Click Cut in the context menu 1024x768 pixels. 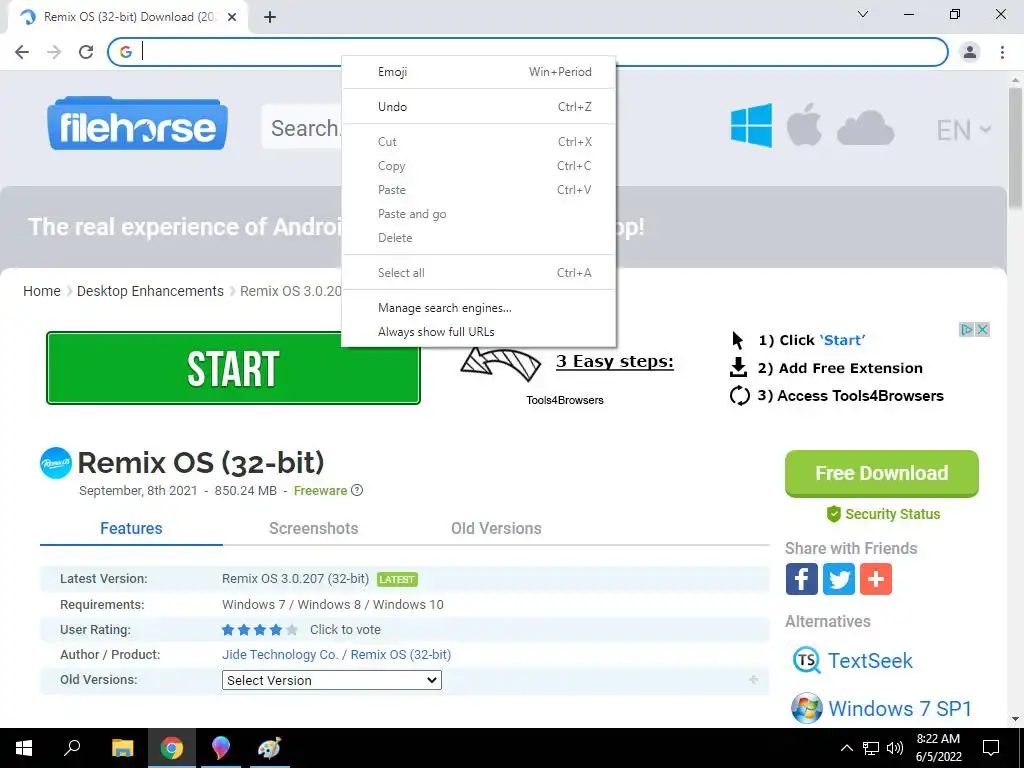479,142
